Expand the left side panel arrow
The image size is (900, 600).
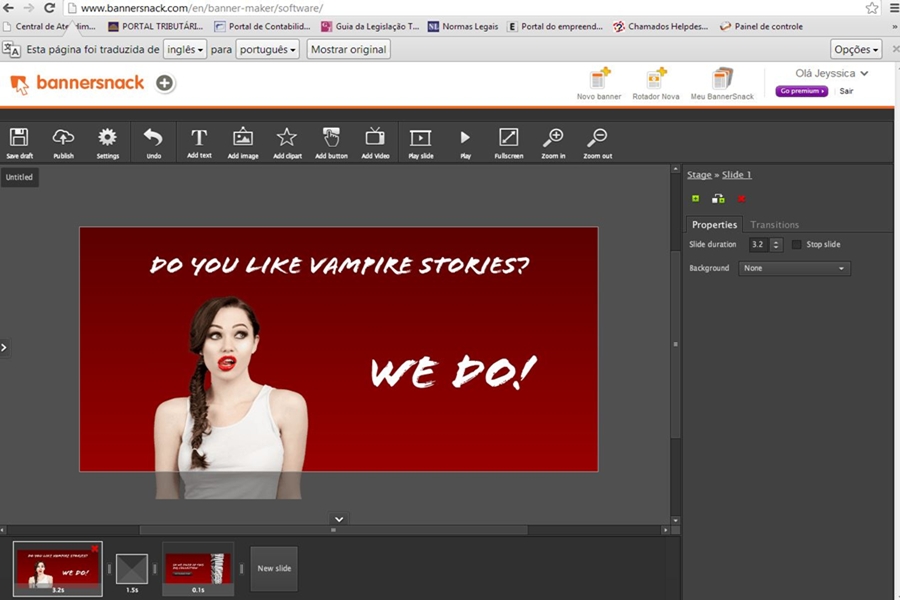[4, 347]
